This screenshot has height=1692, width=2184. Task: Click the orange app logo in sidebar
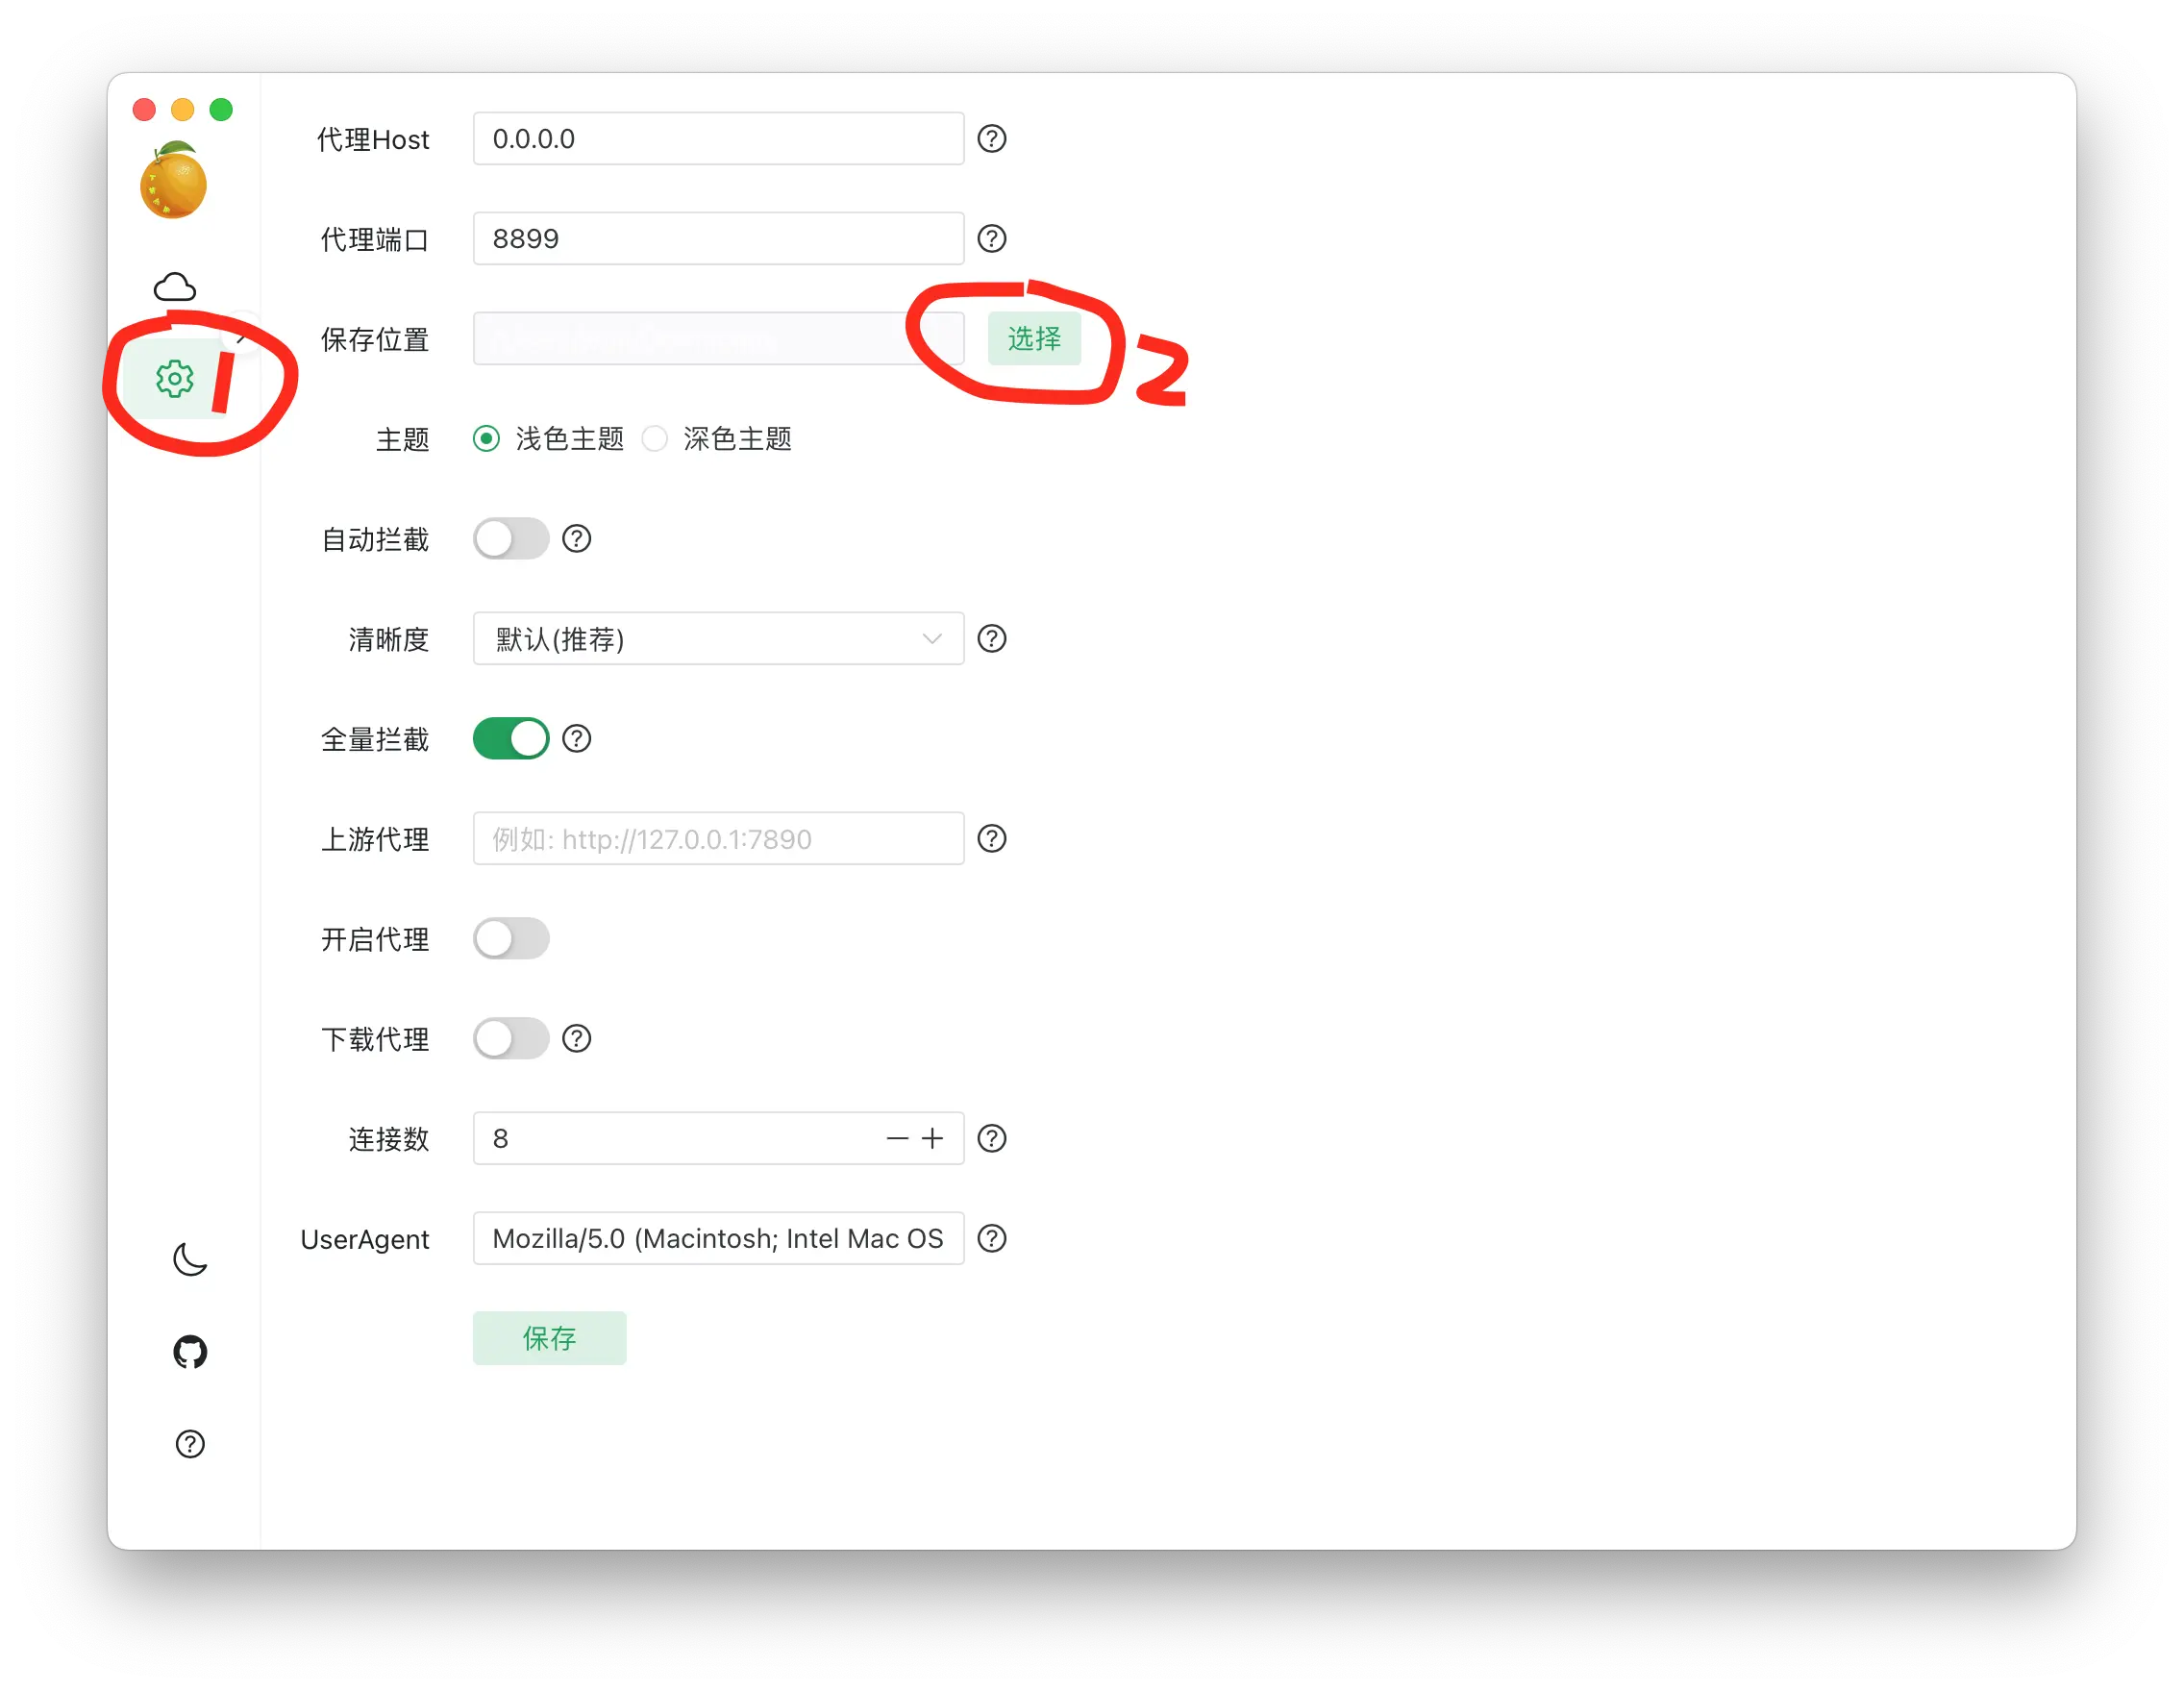[x=174, y=183]
